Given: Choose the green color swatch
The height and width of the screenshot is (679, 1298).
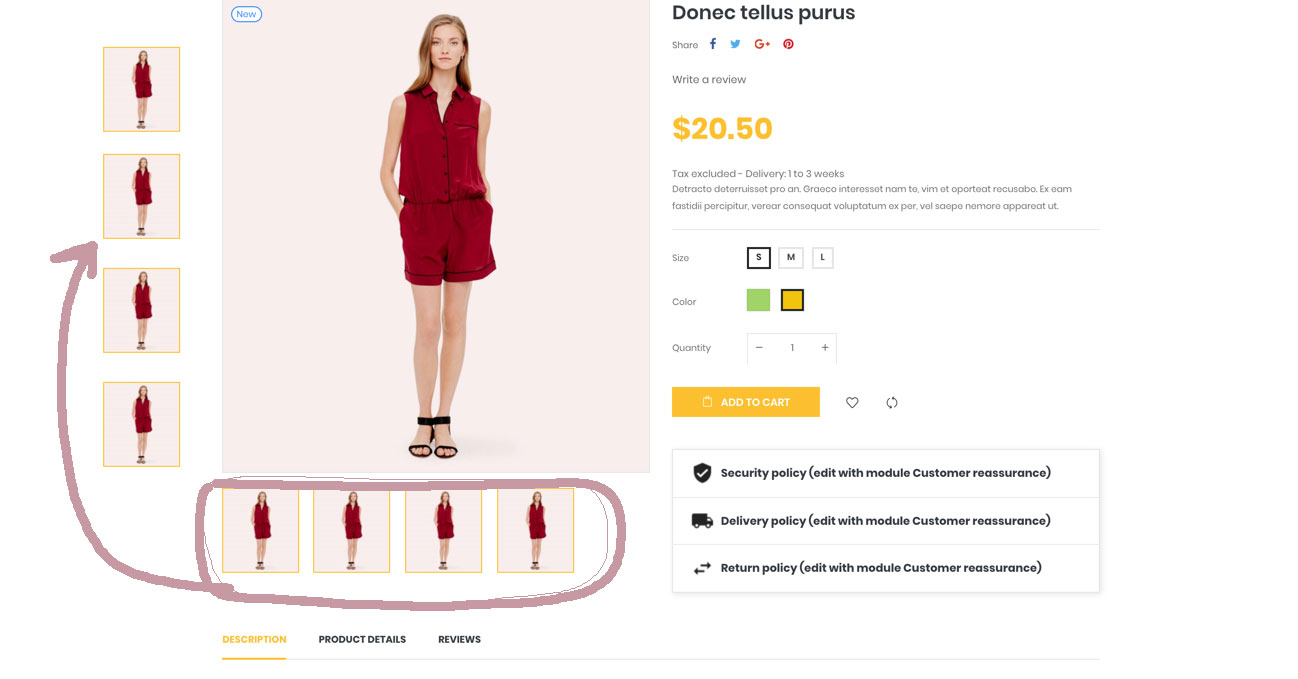Looking at the screenshot, I should pyautogui.click(x=758, y=300).
